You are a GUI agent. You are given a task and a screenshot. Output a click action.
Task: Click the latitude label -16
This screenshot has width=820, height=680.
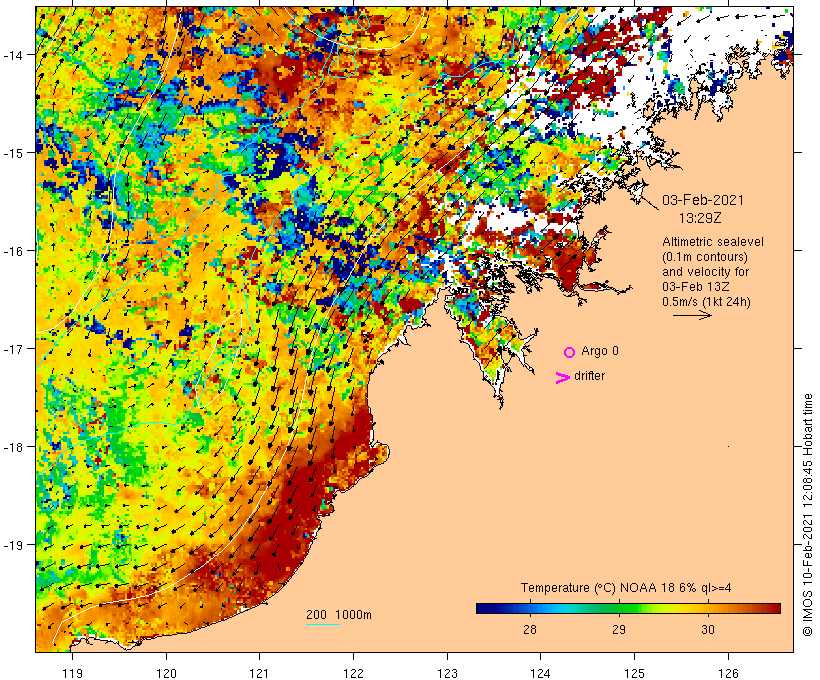[12, 251]
